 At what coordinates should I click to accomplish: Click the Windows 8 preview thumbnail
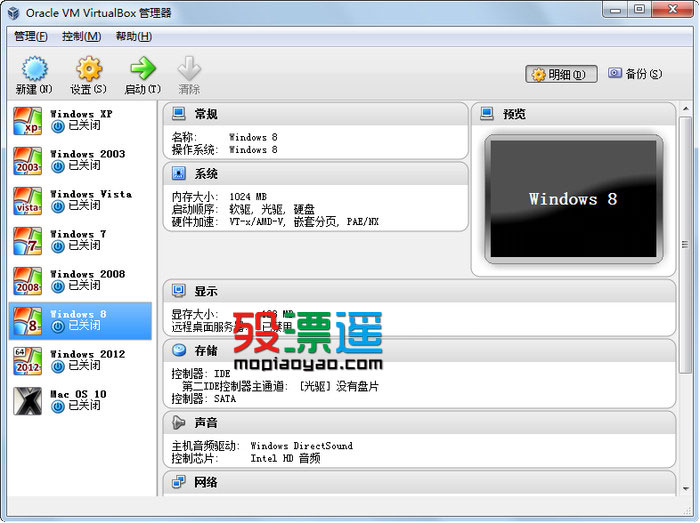[x=574, y=199]
